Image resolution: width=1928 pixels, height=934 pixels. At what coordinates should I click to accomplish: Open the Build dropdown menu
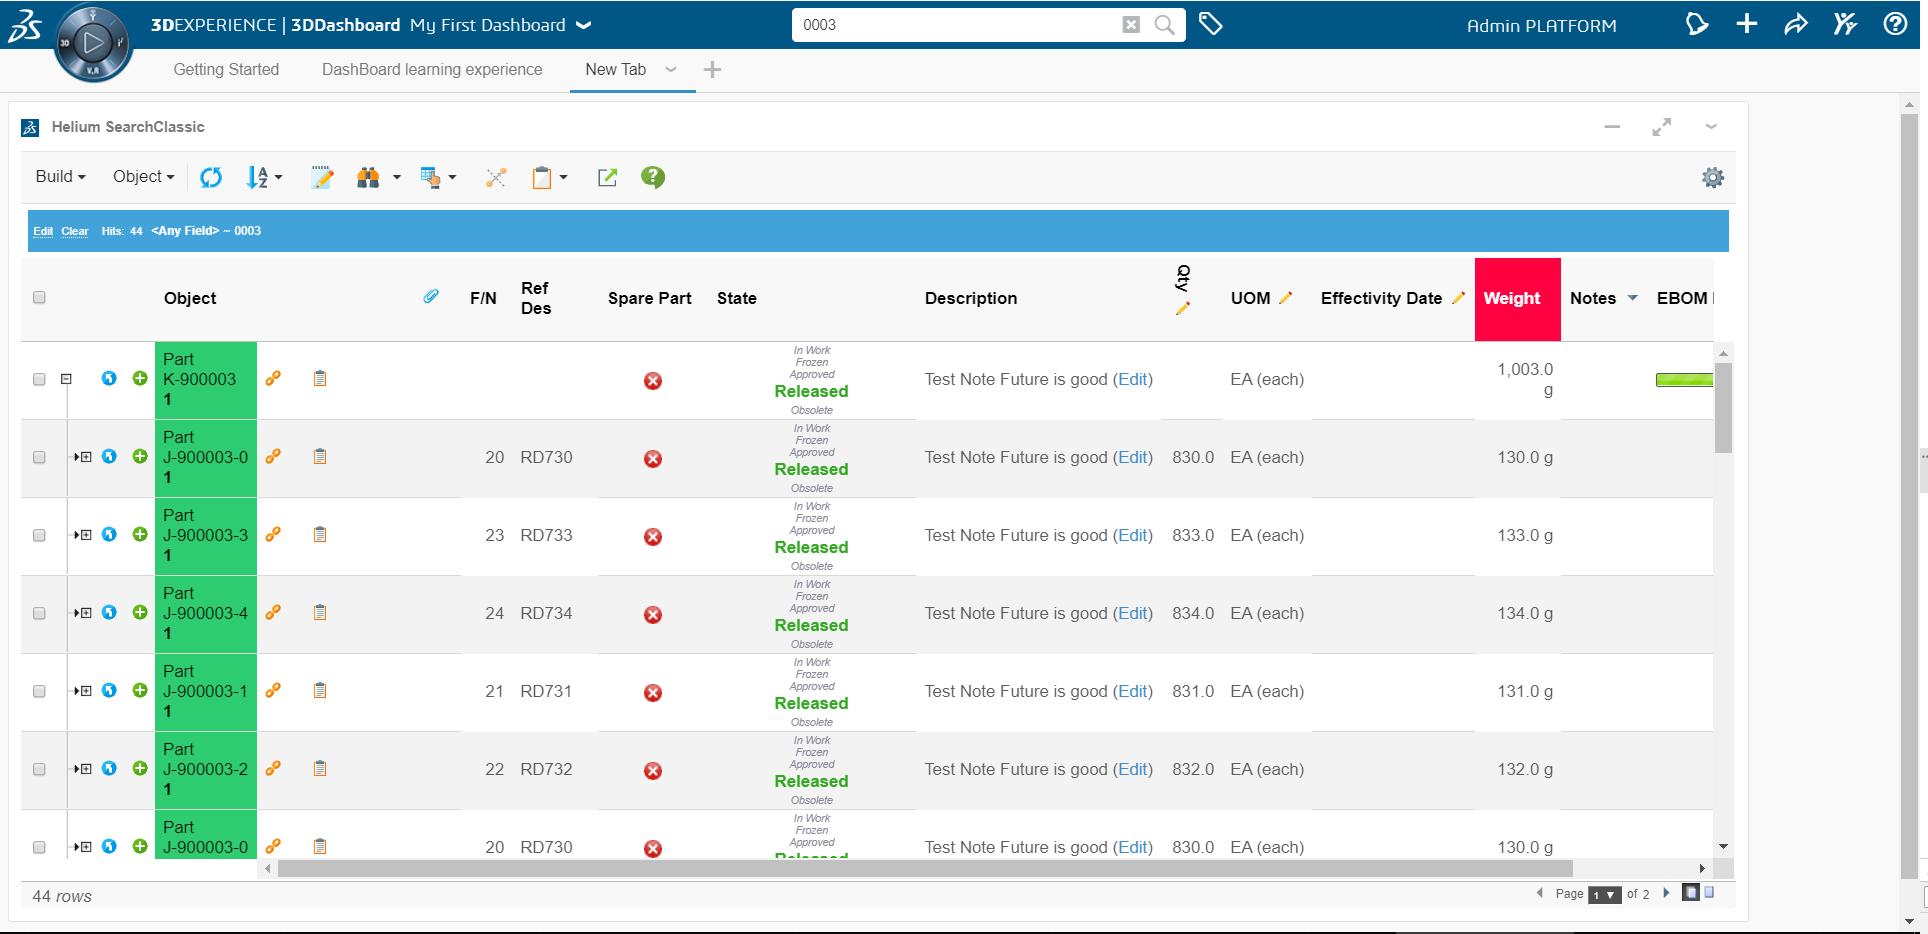pyautogui.click(x=60, y=177)
